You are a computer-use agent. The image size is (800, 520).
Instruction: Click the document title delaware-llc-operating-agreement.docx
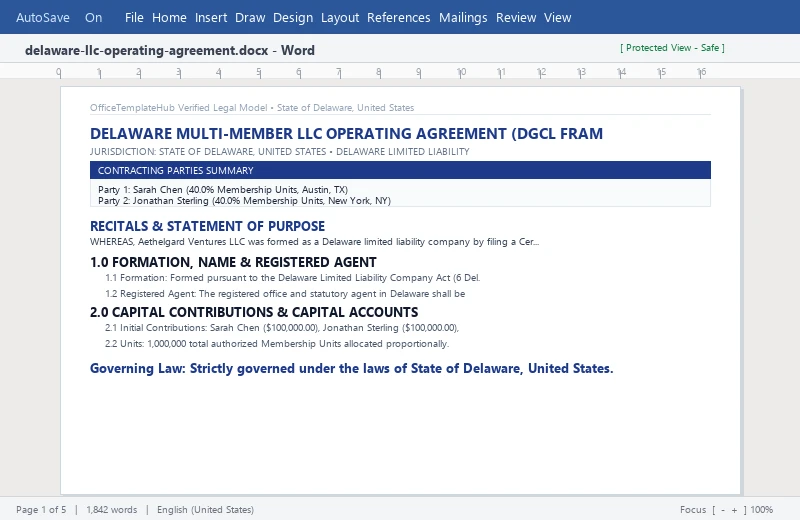[146, 51]
